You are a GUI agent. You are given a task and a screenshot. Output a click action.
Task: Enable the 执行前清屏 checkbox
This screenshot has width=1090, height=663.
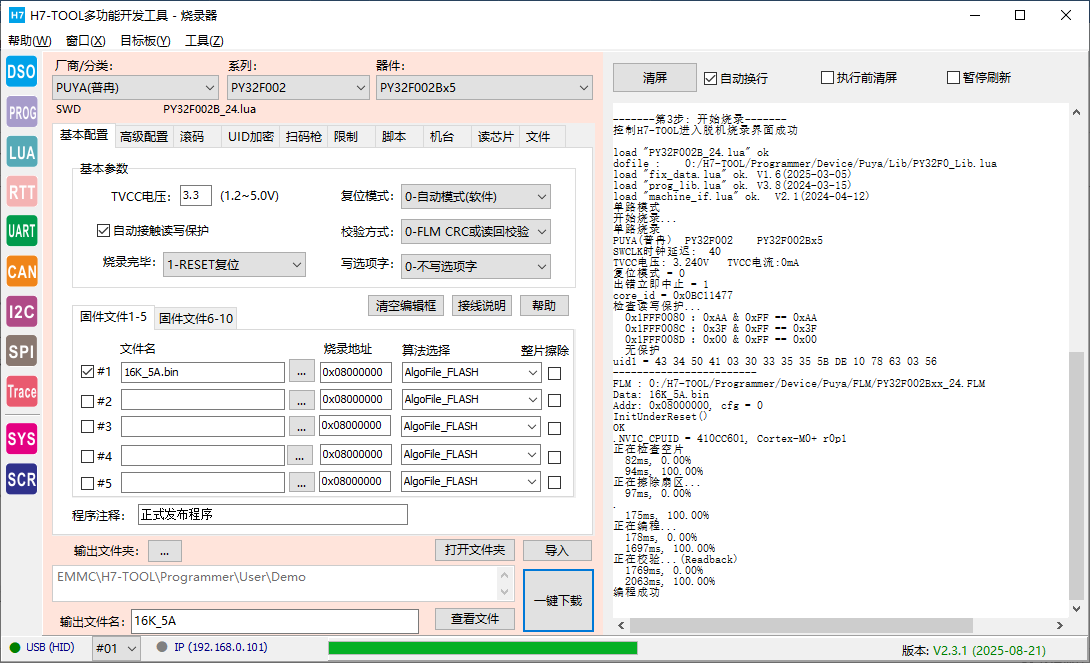pyautogui.click(x=827, y=78)
